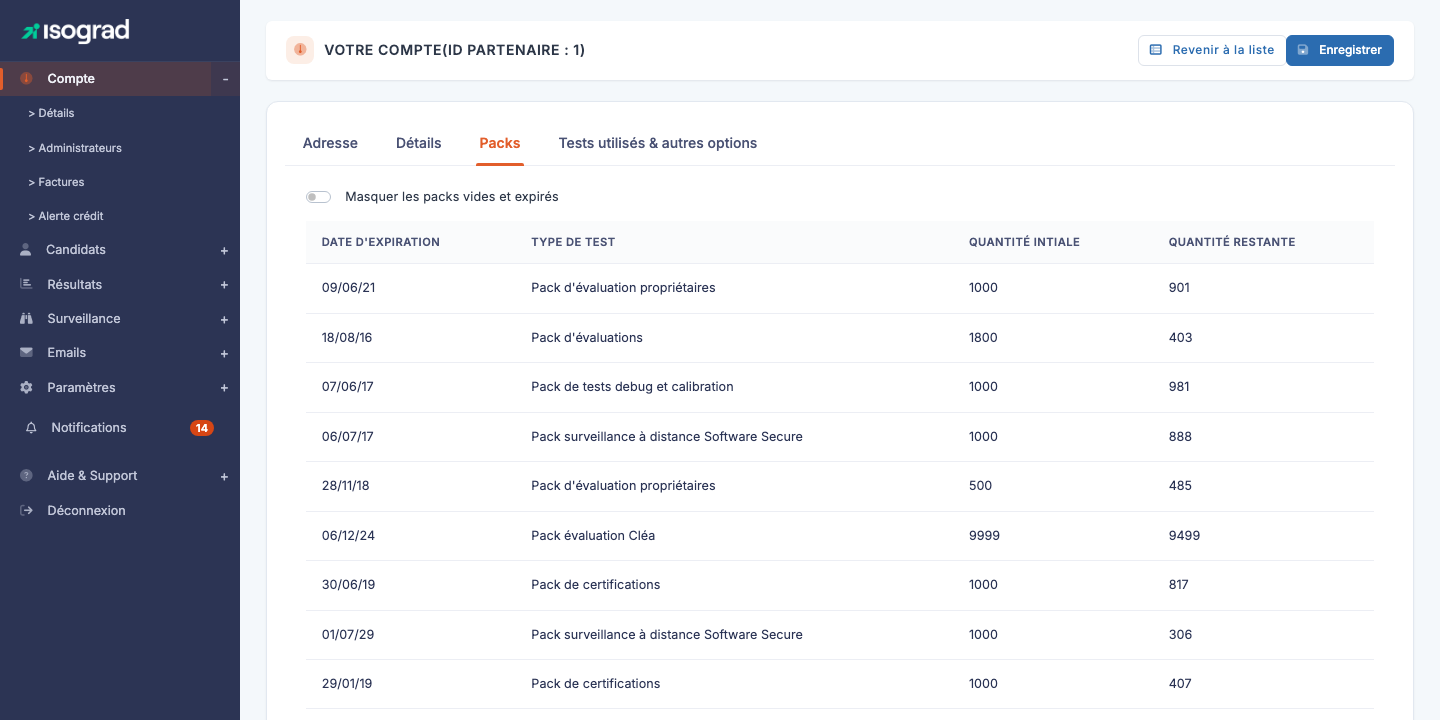The width and height of the screenshot is (1440, 720).
Task: Switch to the Adresse tab
Action: (330, 143)
